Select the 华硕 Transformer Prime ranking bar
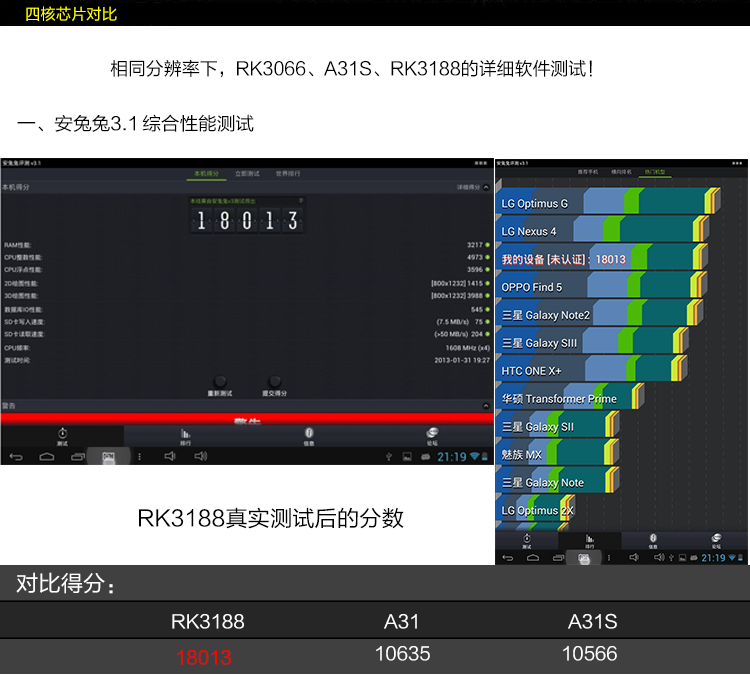Screen dimensions: 750x696 click(570, 397)
